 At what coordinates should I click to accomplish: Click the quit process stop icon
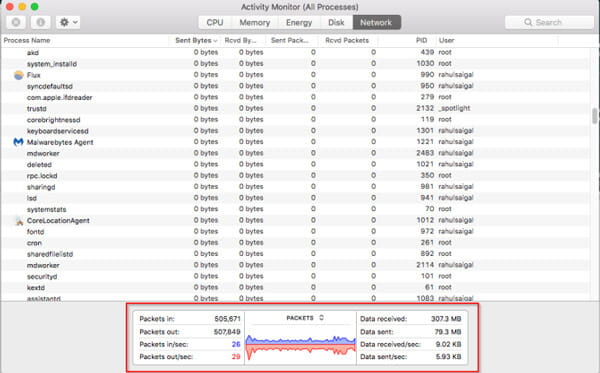(16, 22)
